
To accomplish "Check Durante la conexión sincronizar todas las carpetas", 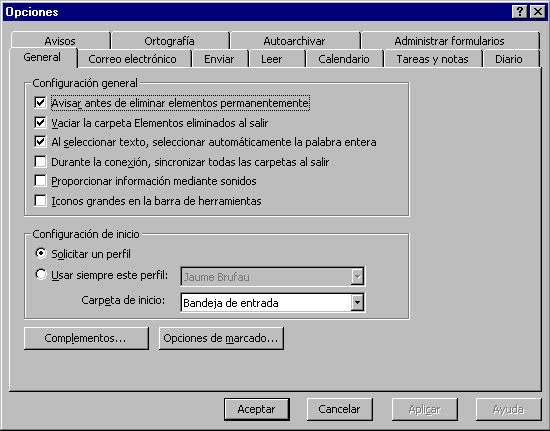I will 40,162.
